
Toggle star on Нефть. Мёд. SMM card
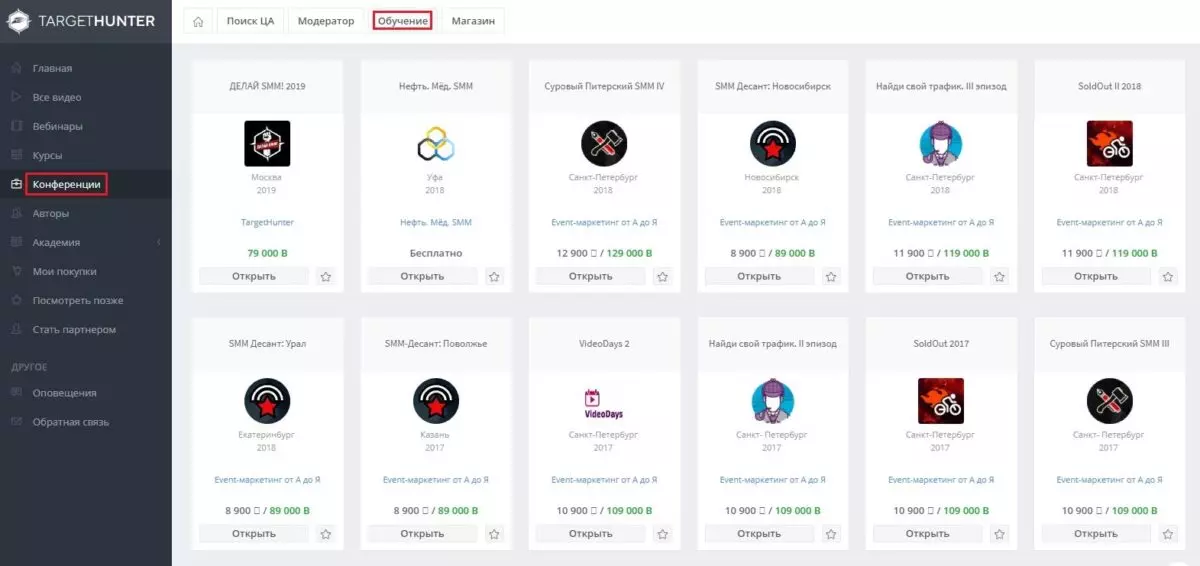pos(494,277)
